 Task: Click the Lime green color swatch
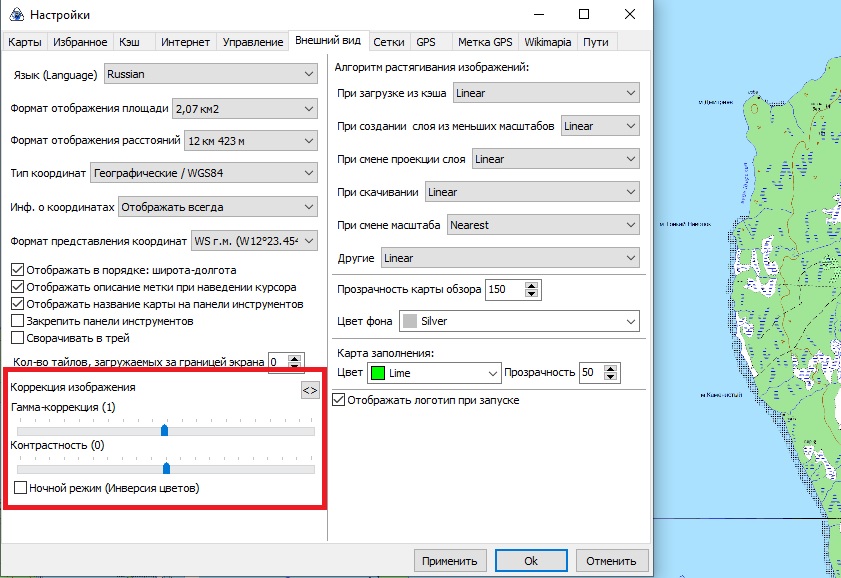377,373
